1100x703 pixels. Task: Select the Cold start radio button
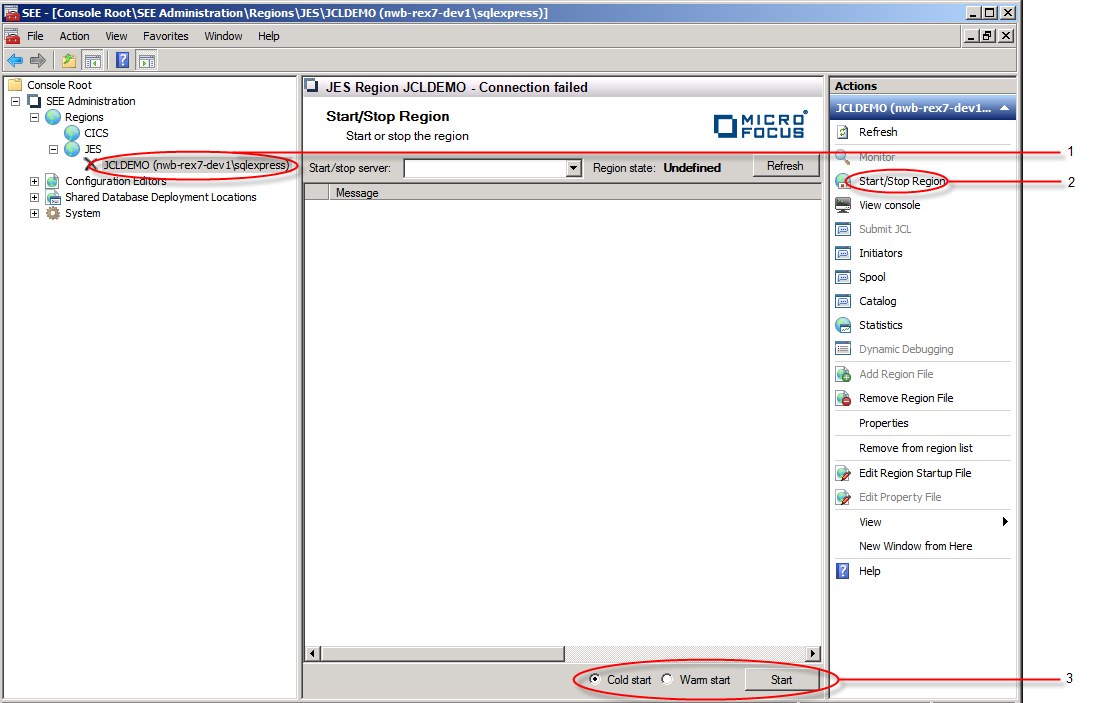pos(596,680)
